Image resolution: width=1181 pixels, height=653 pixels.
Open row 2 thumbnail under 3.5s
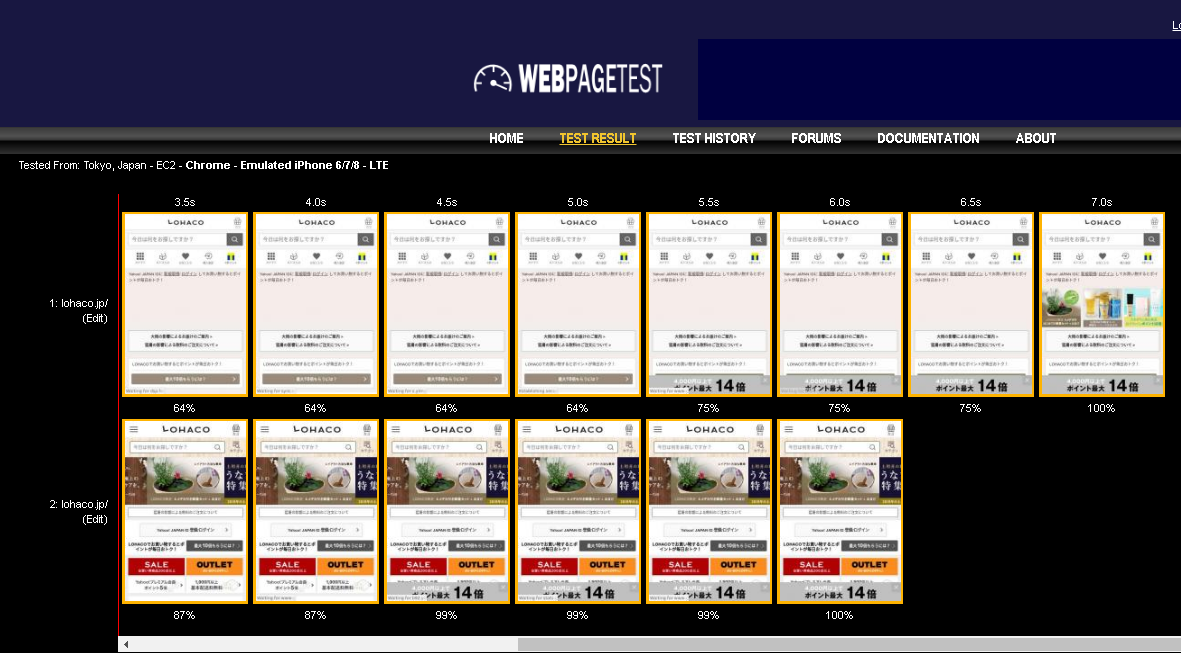click(185, 511)
